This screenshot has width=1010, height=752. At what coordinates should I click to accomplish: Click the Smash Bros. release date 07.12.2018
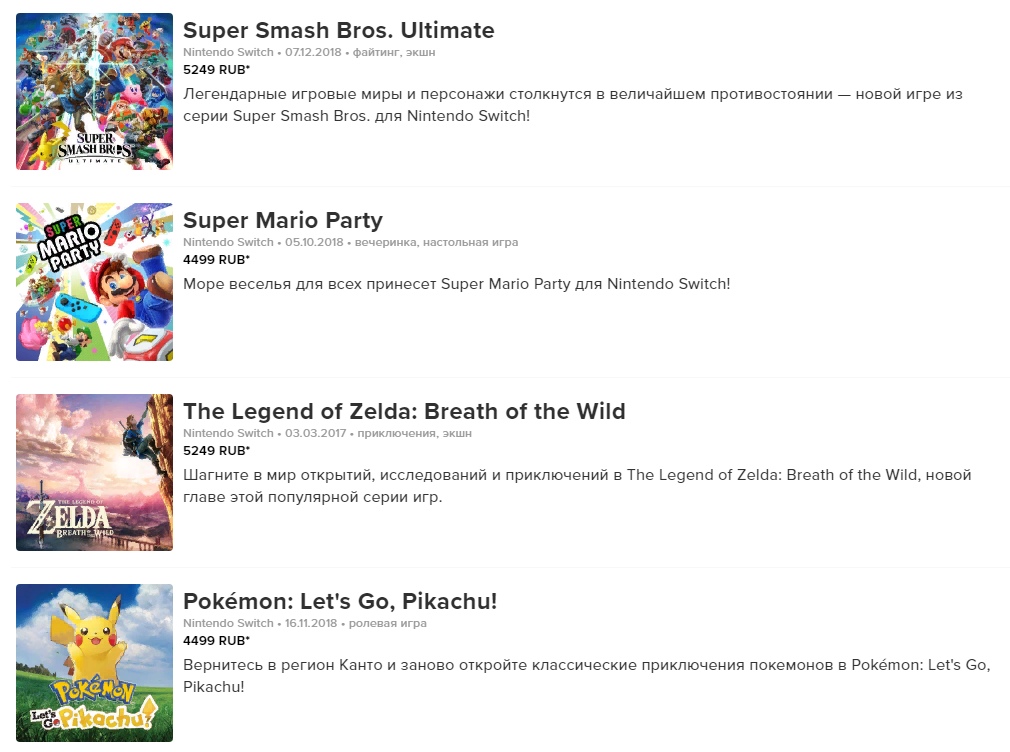click(314, 52)
